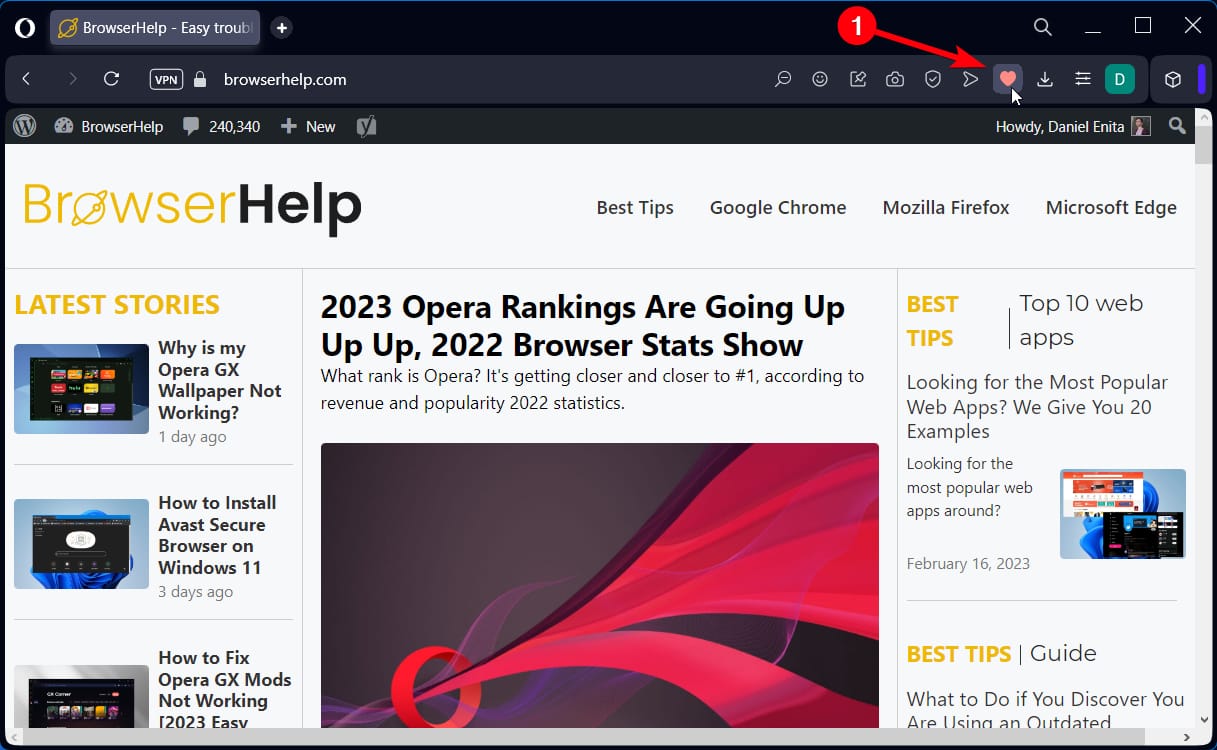Viewport: 1217px width, 750px height.
Task: Toggle the VPN badge
Action: click(x=166, y=79)
